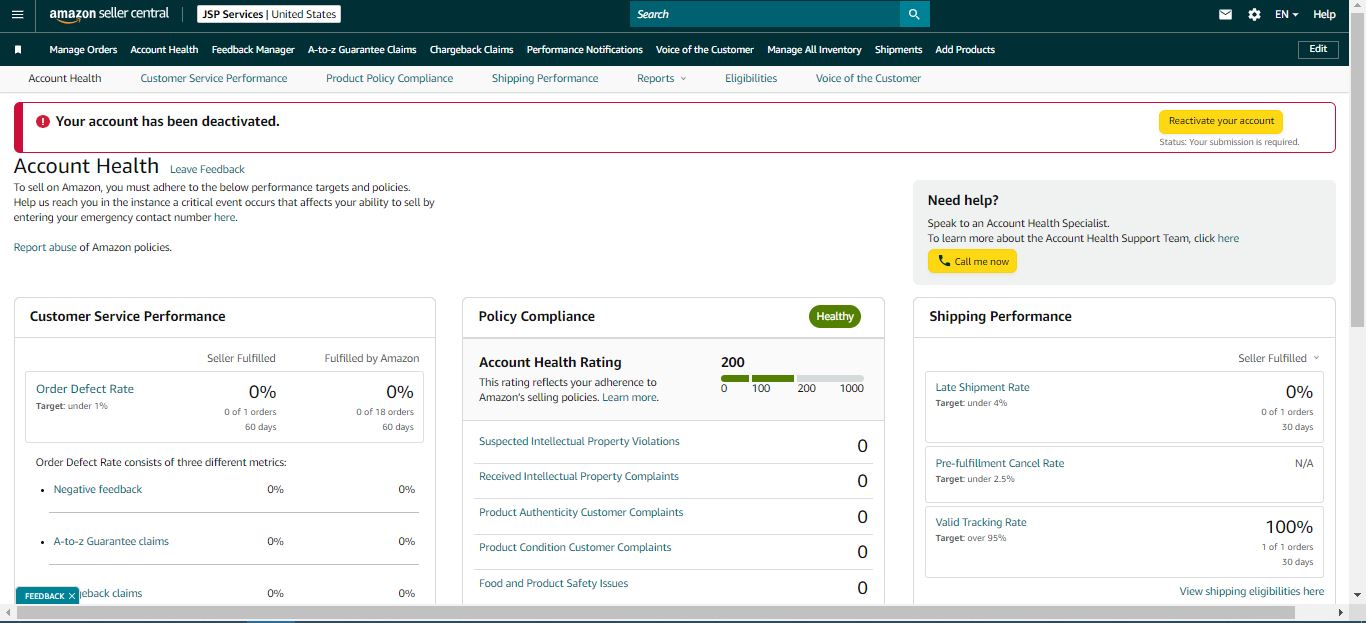Click the 100% Valid Tracking Rate value
The height and width of the screenshot is (623, 1366).
(x=1289, y=526)
